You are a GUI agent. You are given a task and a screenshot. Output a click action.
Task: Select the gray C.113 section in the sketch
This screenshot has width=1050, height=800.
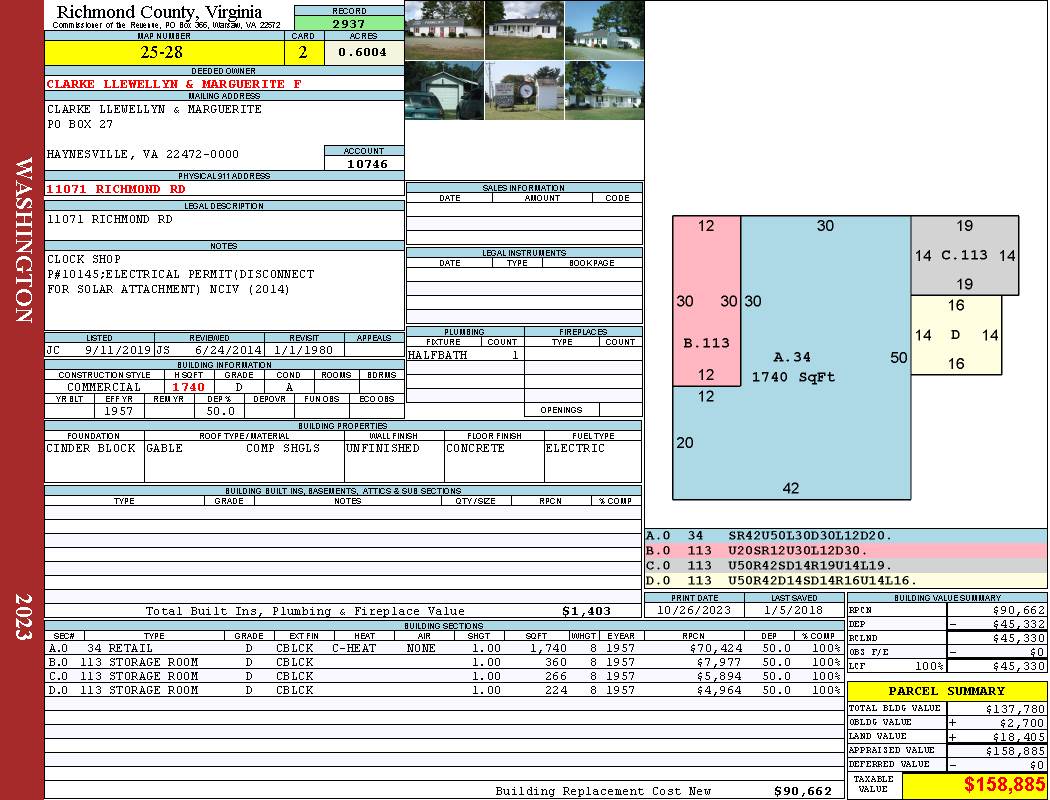click(964, 255)
